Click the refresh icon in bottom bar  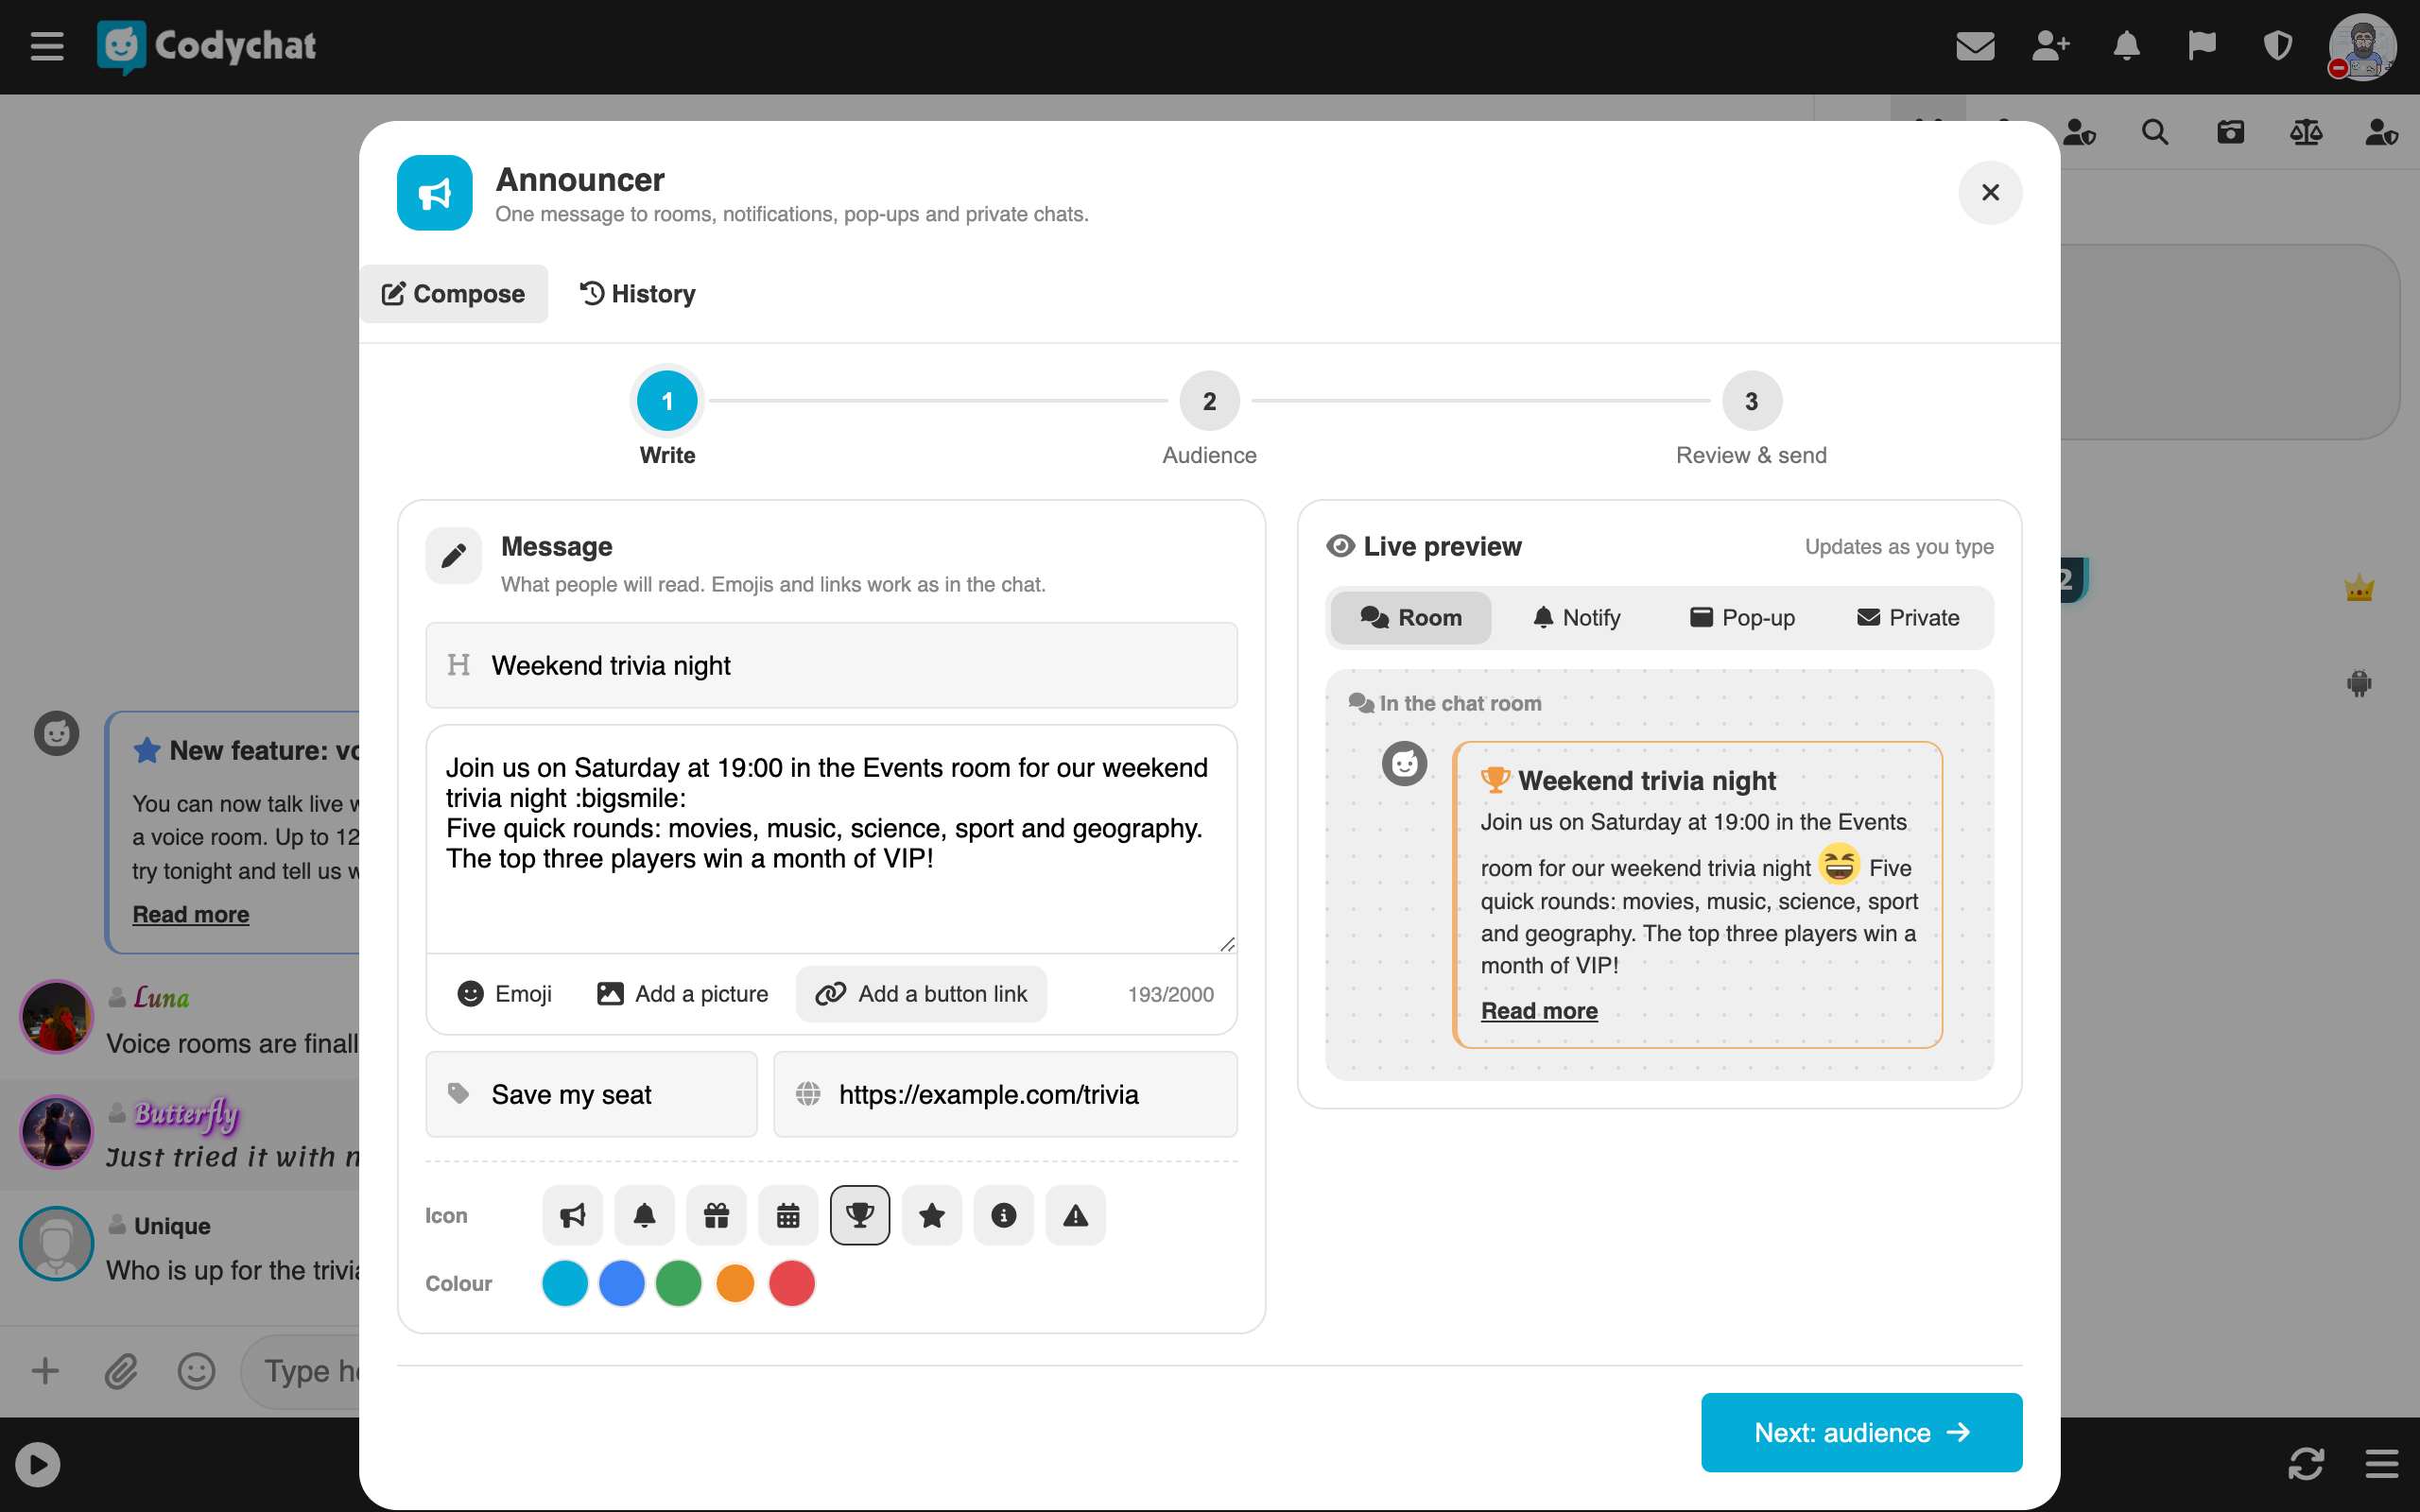point(2306,1464)
